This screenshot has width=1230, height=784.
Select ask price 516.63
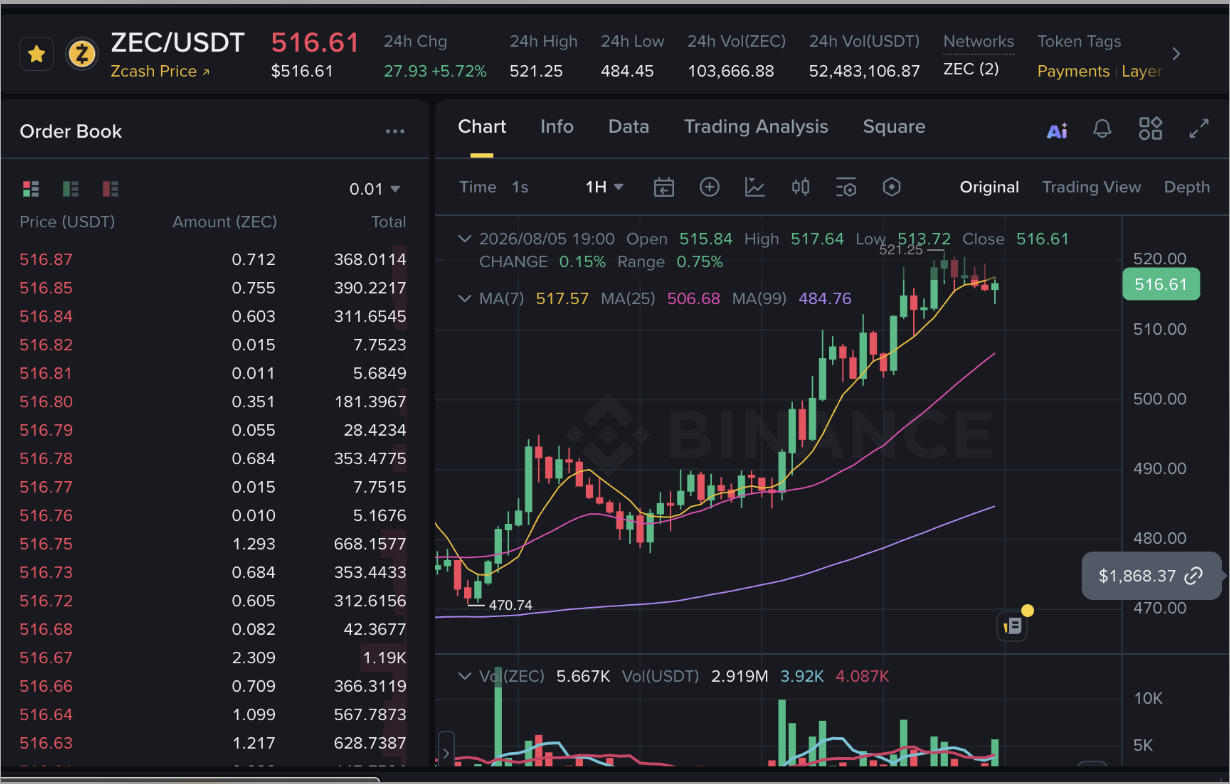[x=46, y=743]
